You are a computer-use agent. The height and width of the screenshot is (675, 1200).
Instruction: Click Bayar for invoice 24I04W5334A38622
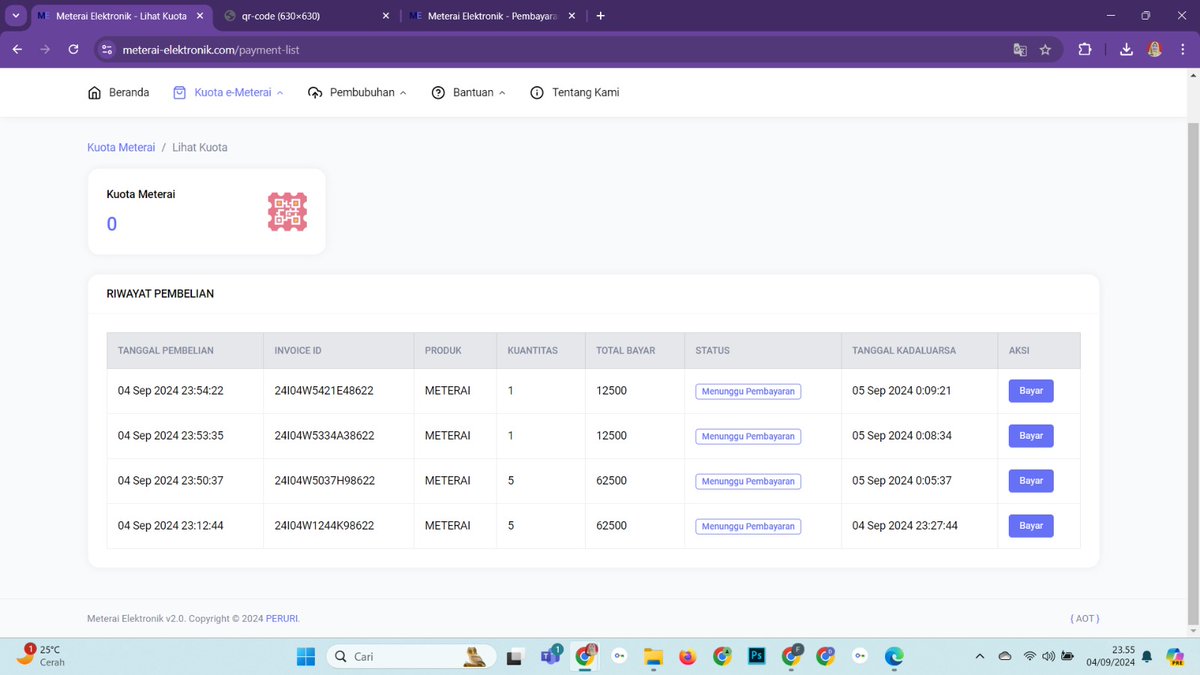click(x=1031, y=436)
